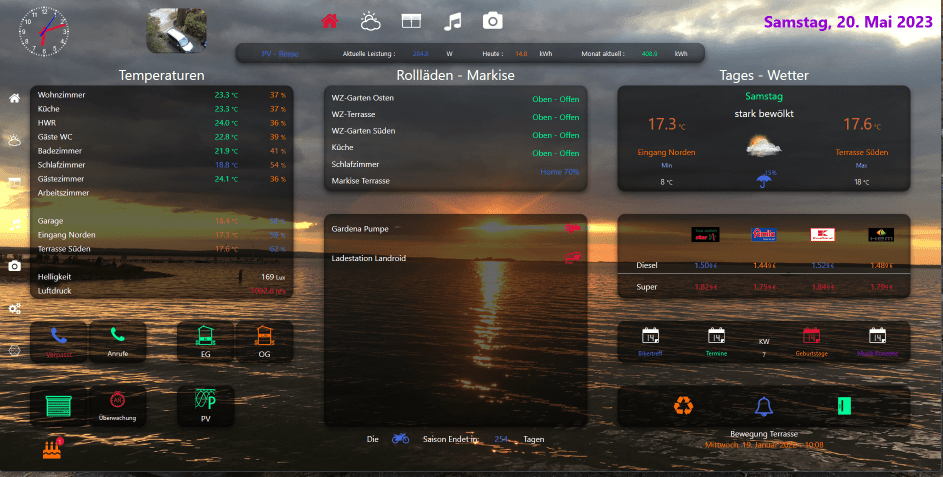Click Küche shutter Oben - Offen status

pyautogui.click(x=556, y=153)
